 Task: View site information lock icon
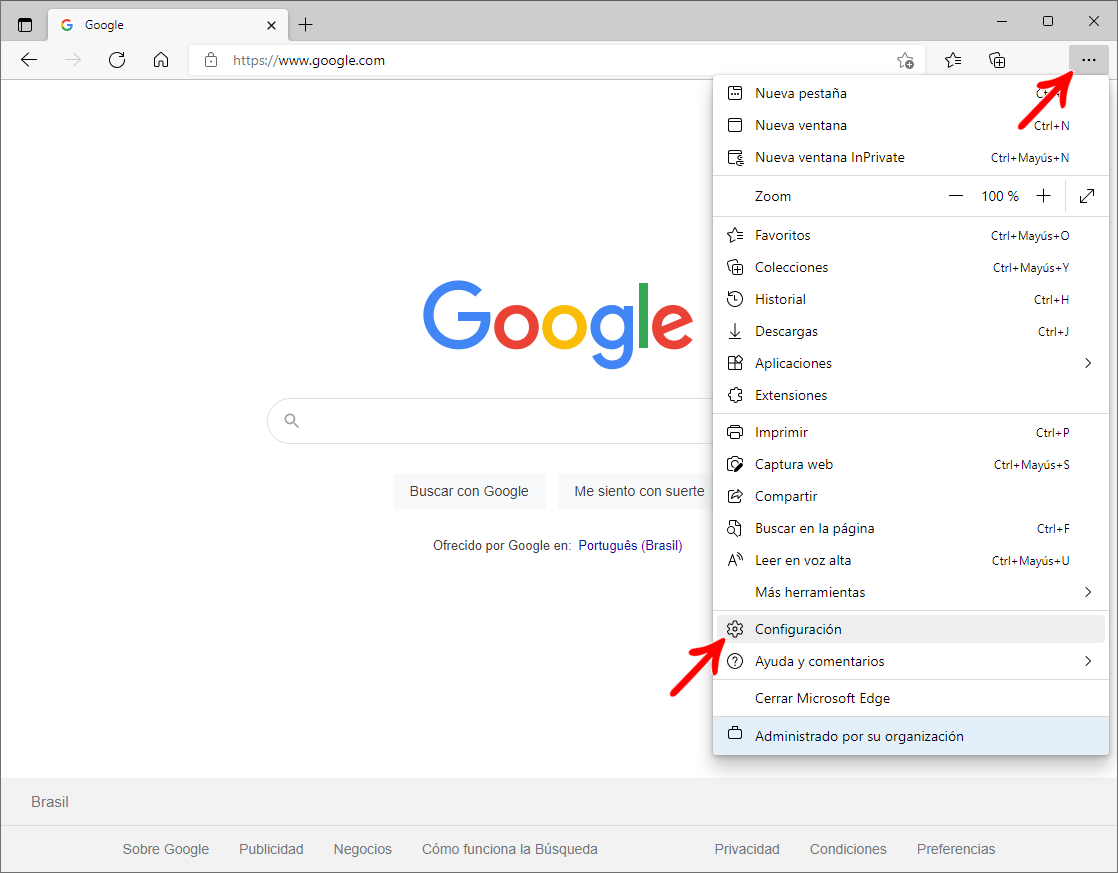[x=210, y=60]
